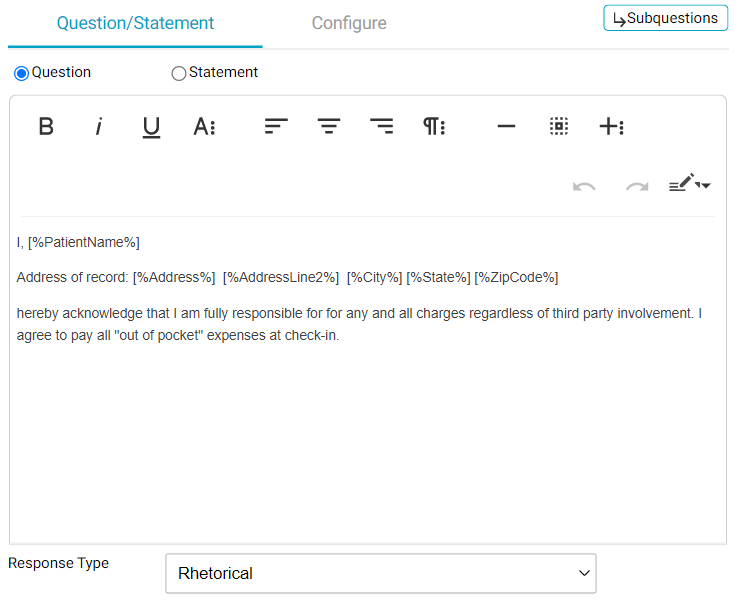Apply underline formatting to text
This screenshot has height=615, width=745.
[151, 127]
